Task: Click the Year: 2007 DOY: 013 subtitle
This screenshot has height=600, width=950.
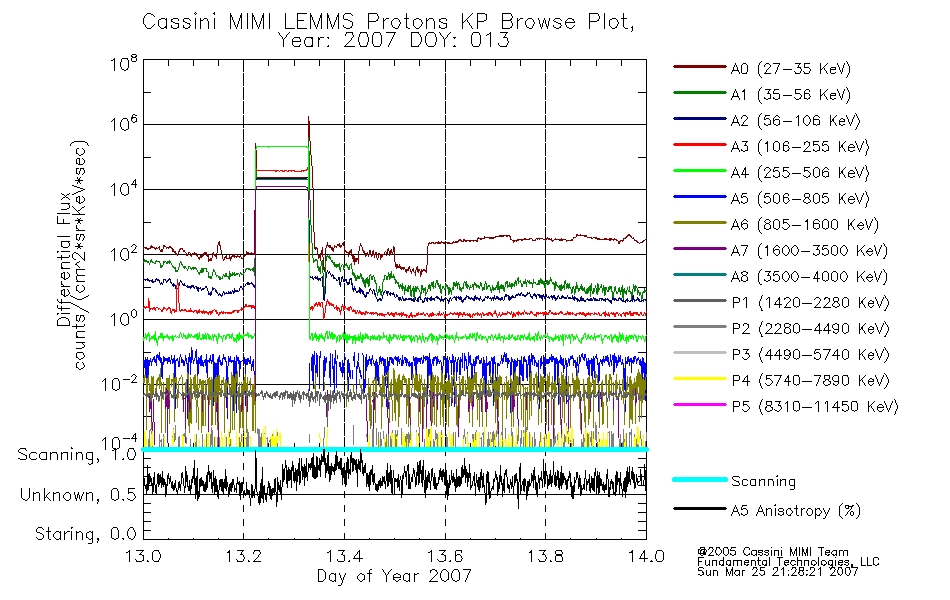Action: (393, 41)
